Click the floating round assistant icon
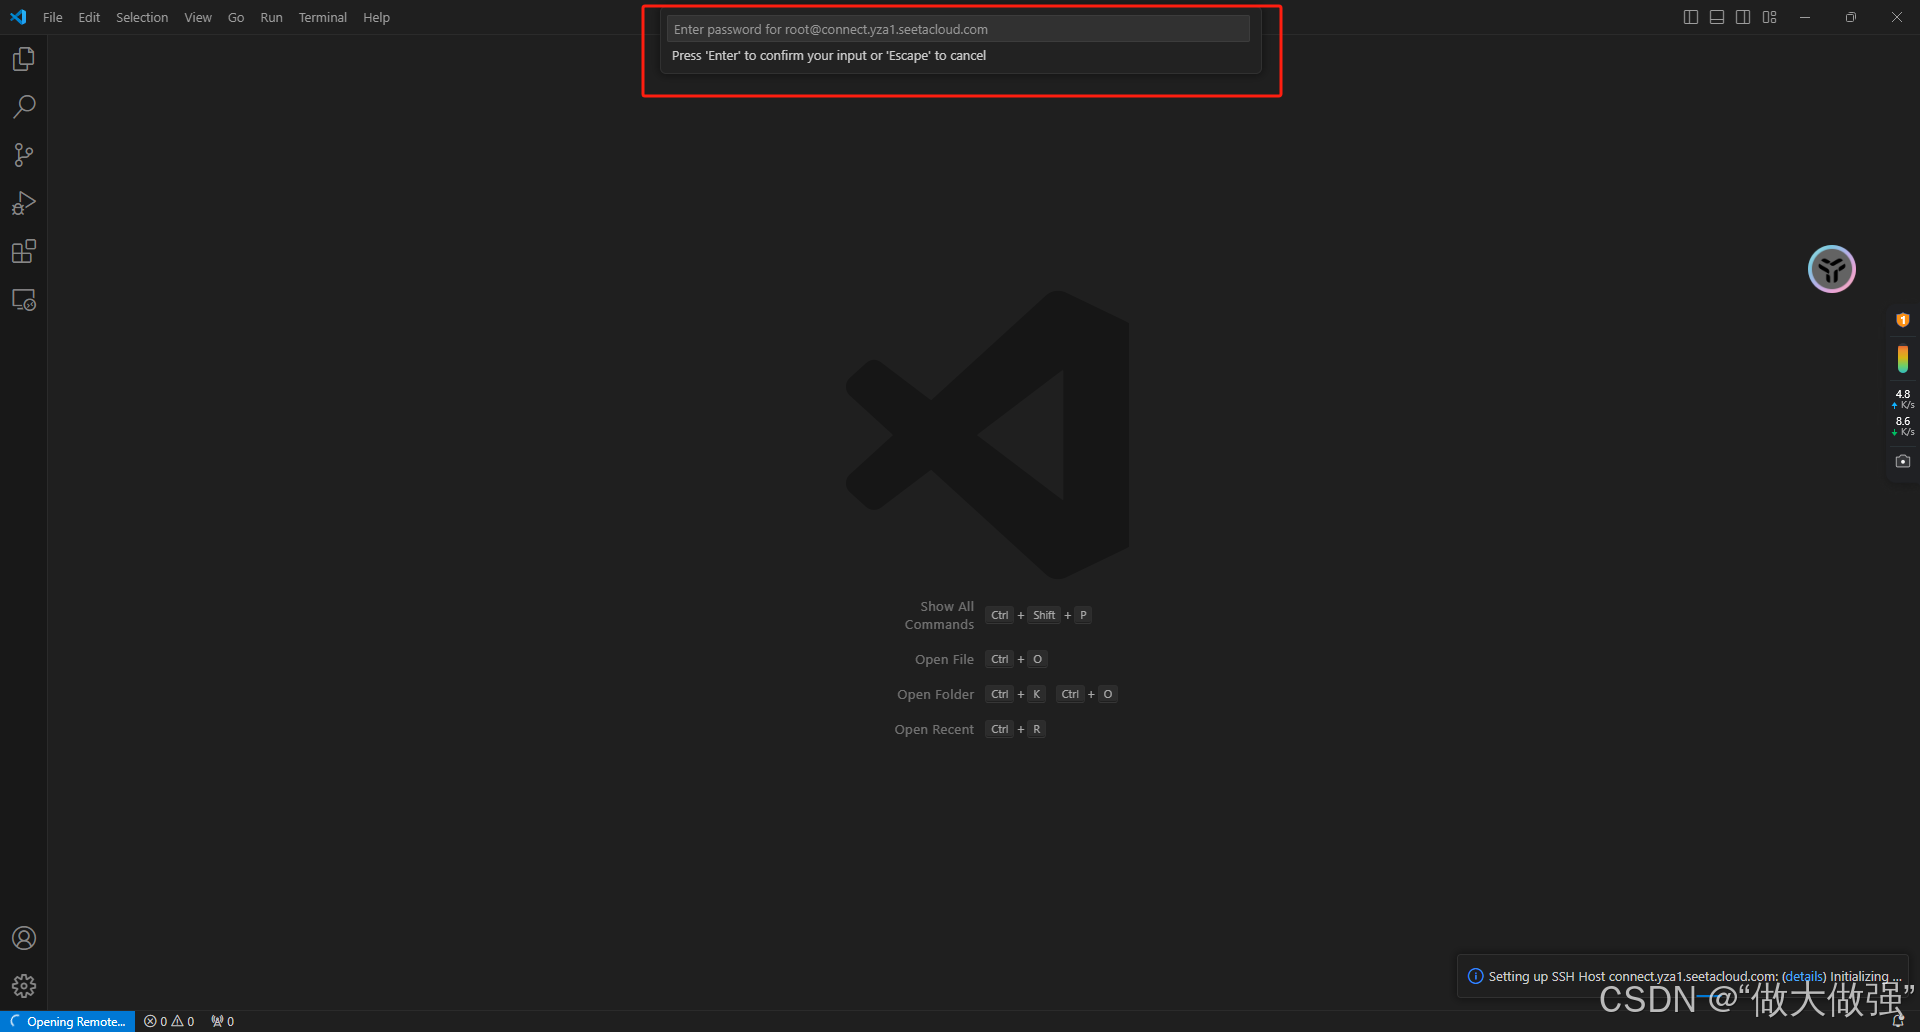 (1832, 269)
